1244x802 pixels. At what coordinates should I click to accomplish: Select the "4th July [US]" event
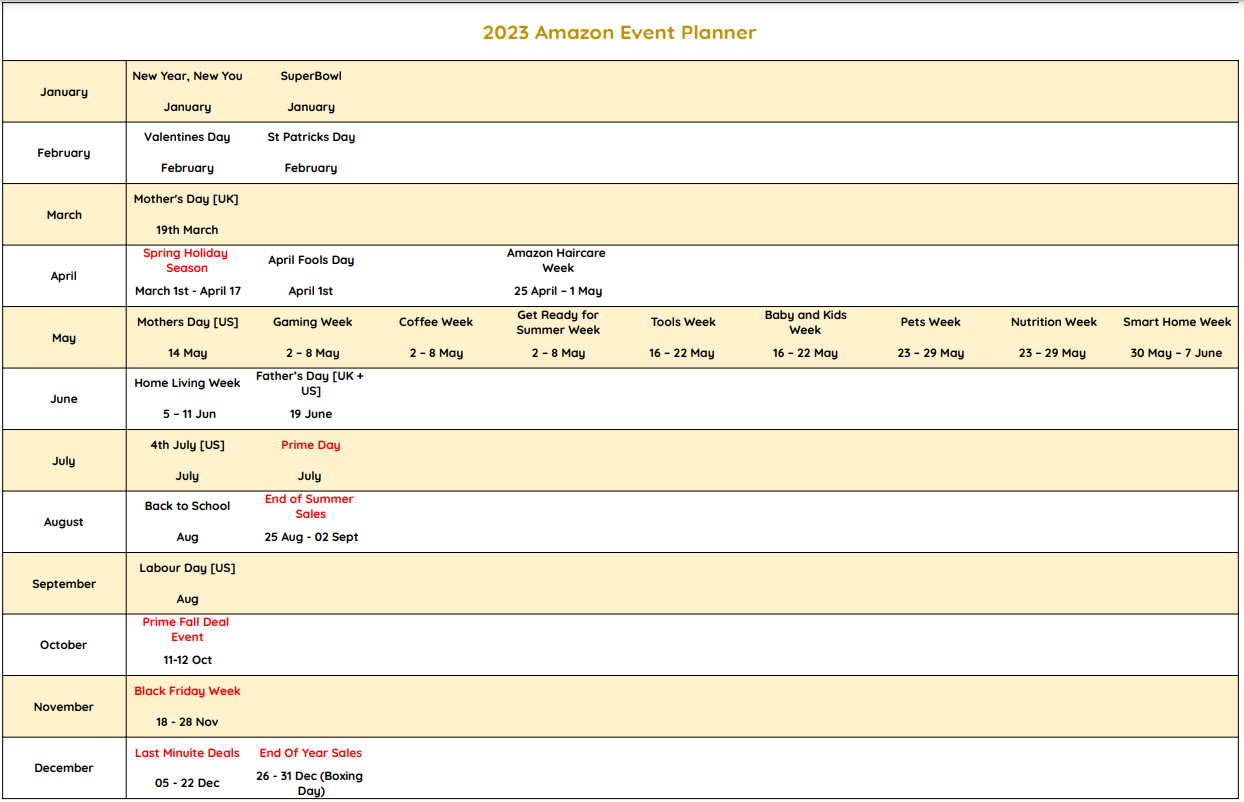pyautogui.click(x=187, y=445)
